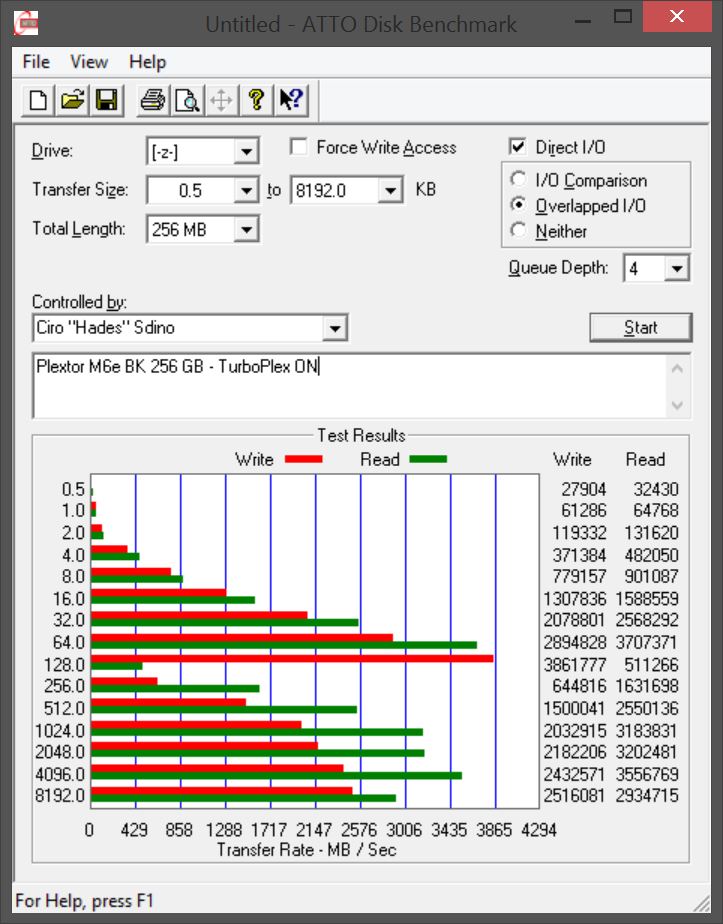Activate the context help pointer icon

[291, 99]
